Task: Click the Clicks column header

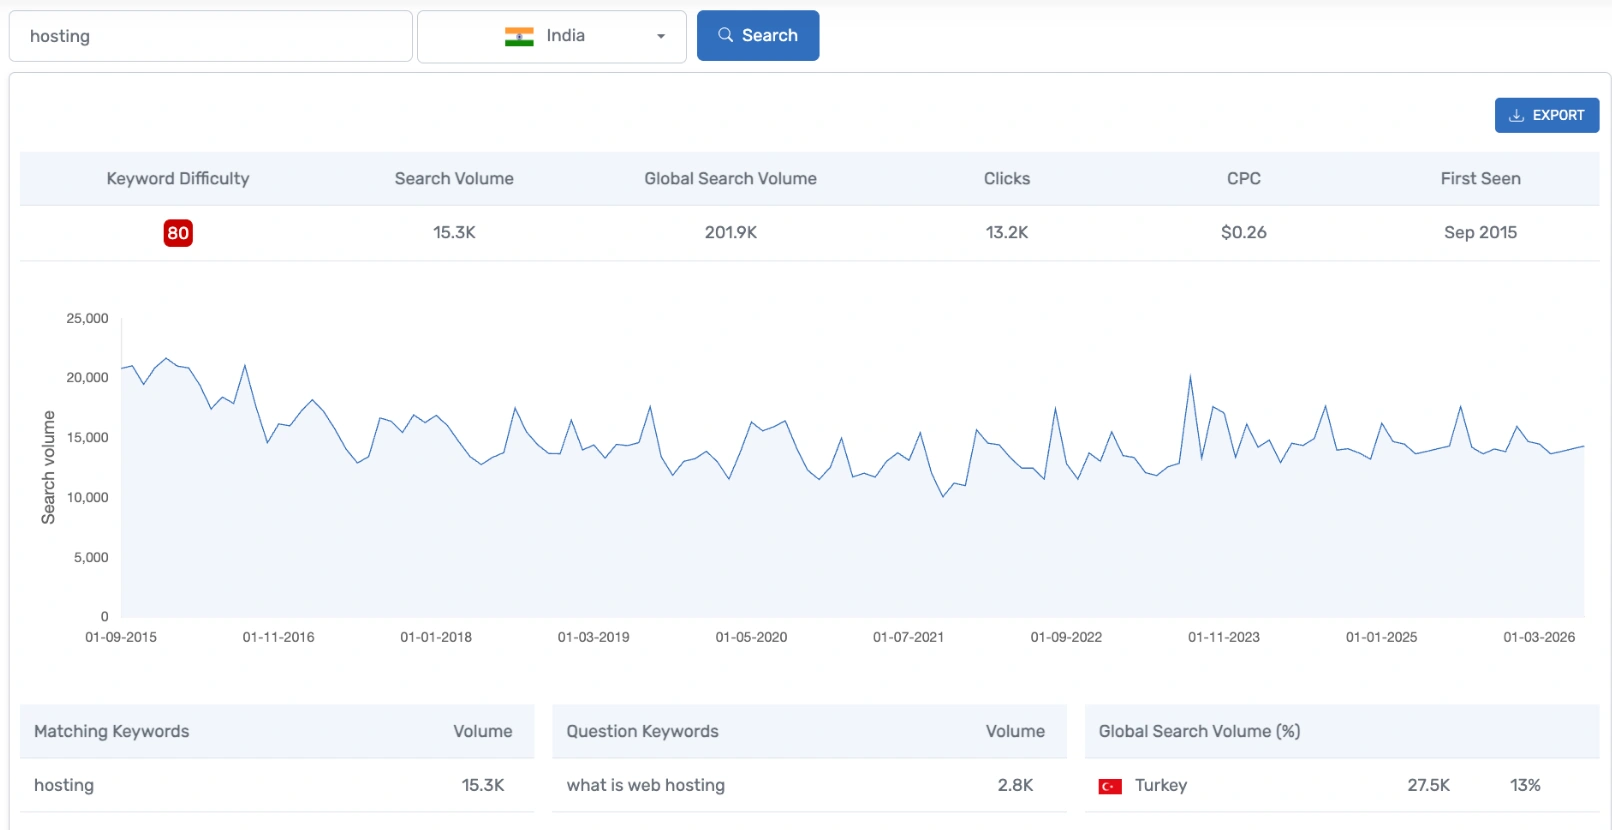Action: (1007, 178)
